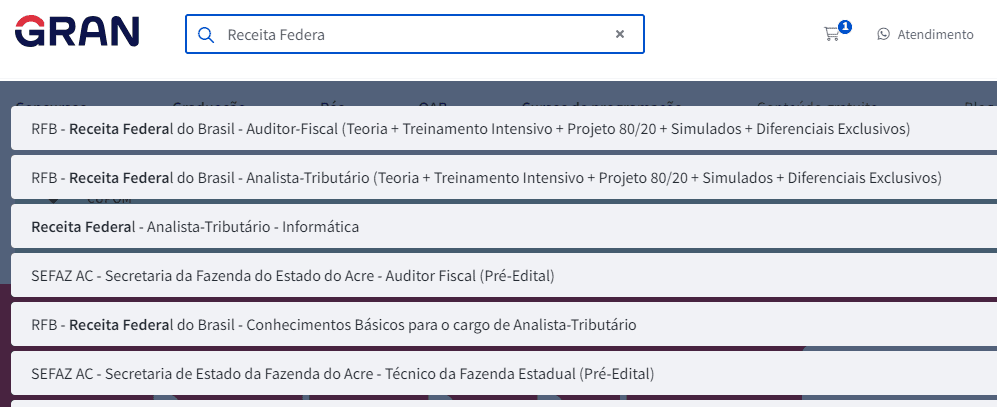Open the Conteúdo gratuito navigation item

point(817,103)
